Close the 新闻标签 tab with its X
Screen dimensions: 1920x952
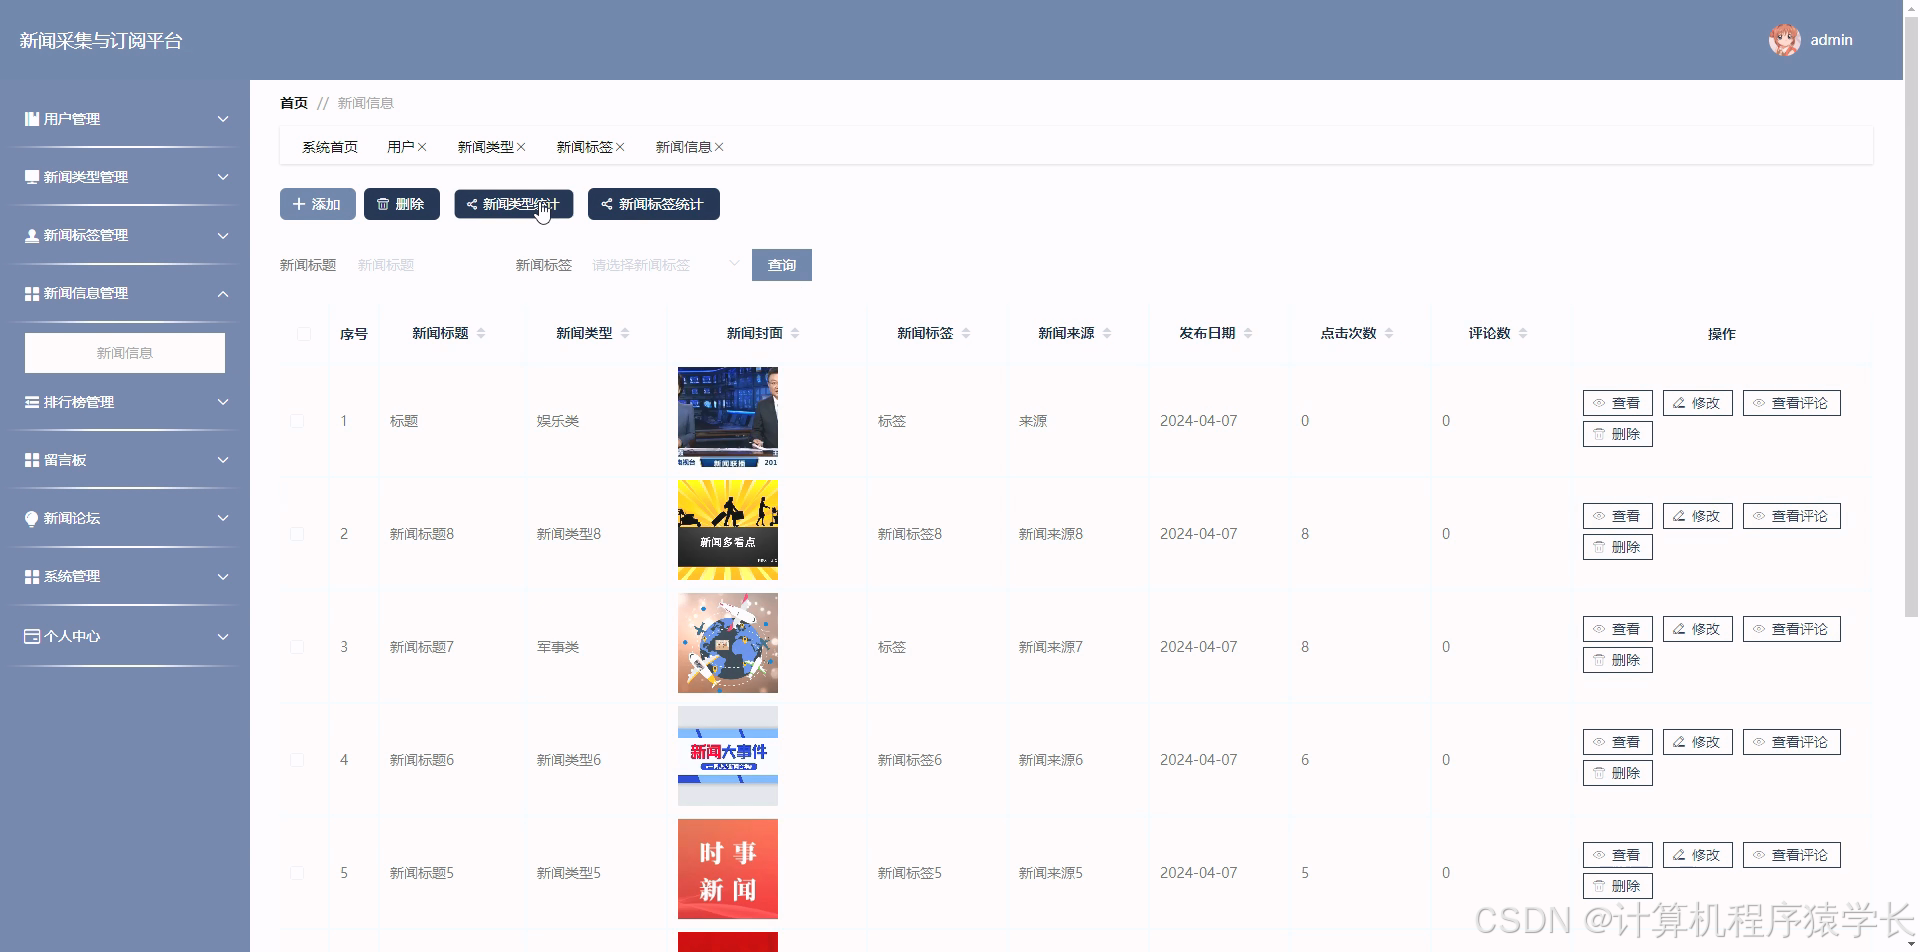tap(620, 147)
